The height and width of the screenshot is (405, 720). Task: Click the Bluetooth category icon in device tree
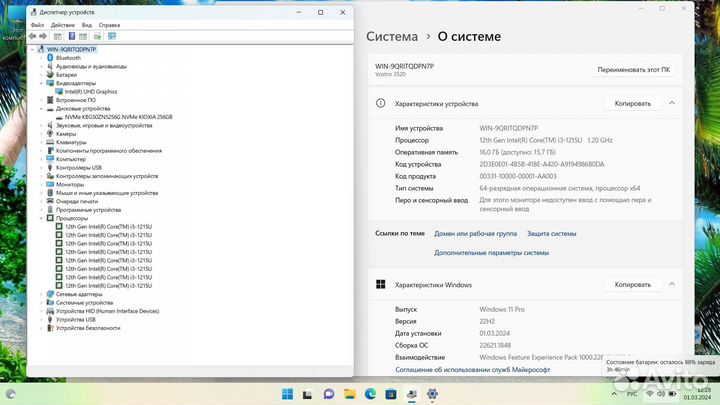[x=51, y=58]
